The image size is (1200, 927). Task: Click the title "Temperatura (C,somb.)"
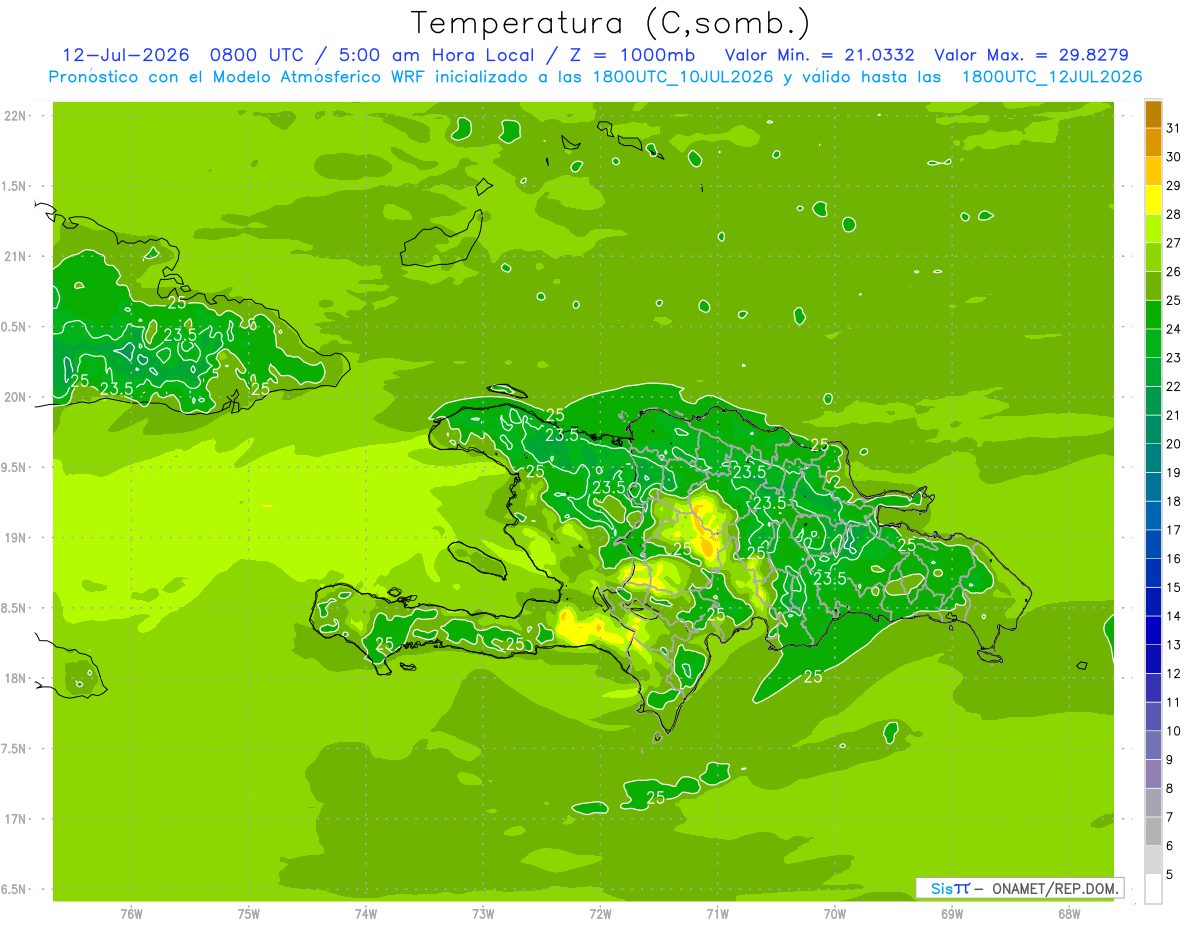611,24
